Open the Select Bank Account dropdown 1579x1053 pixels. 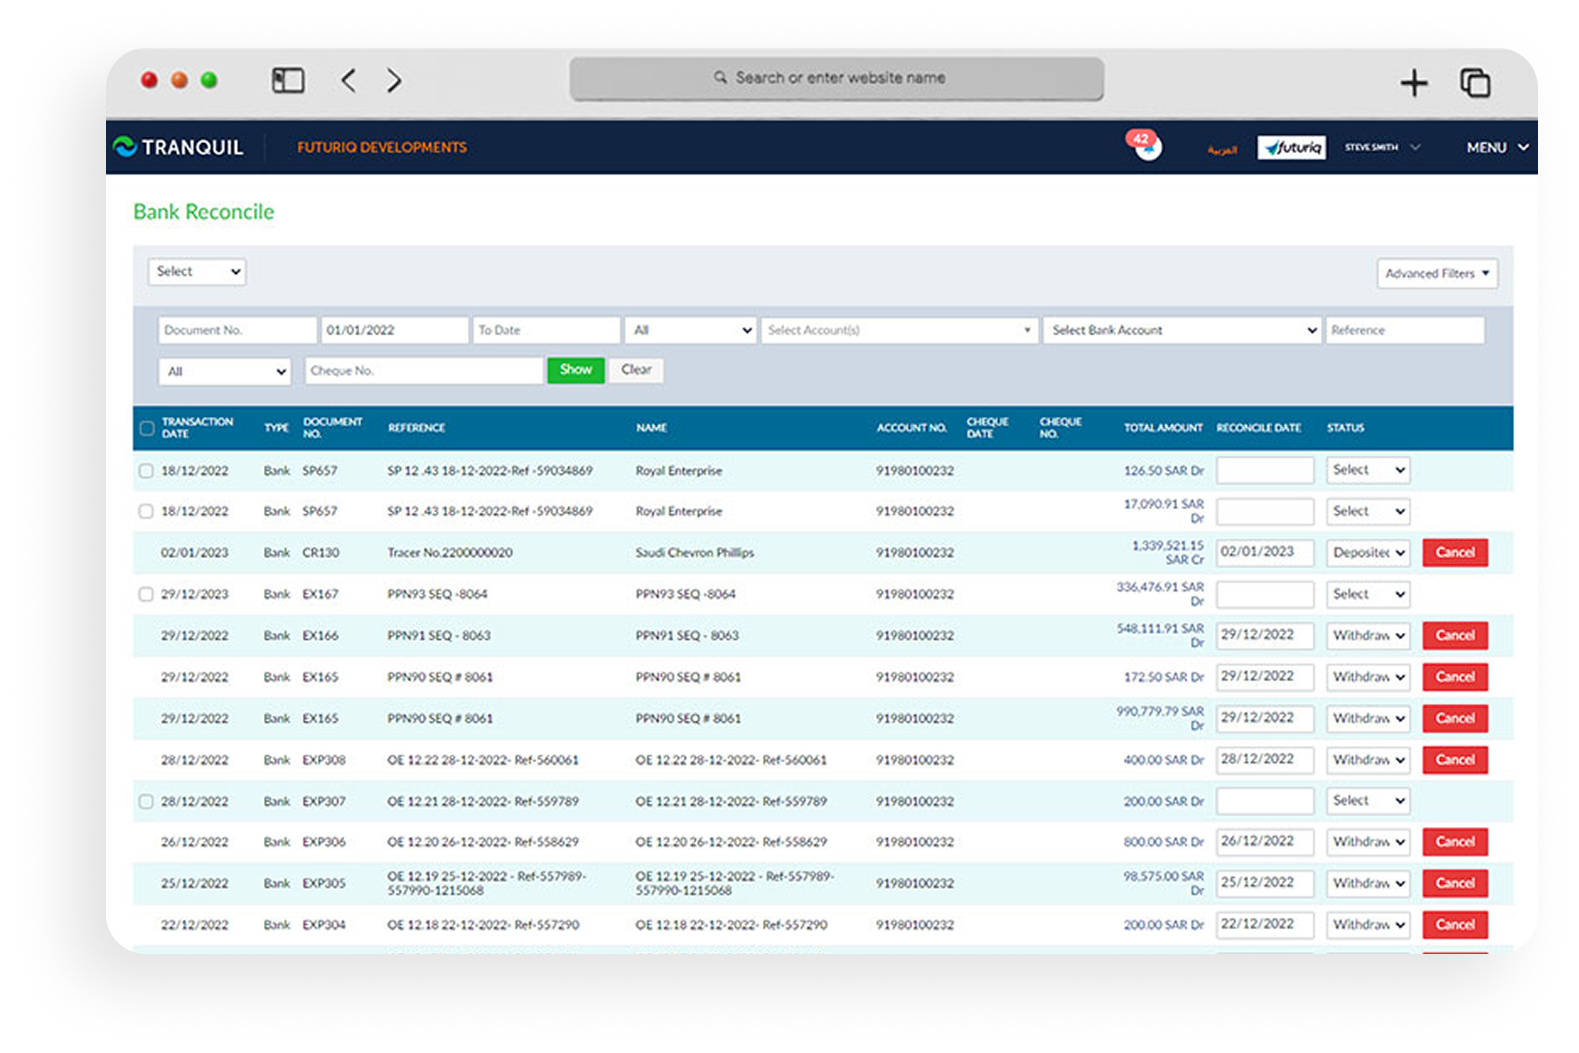click(1182, 330)
